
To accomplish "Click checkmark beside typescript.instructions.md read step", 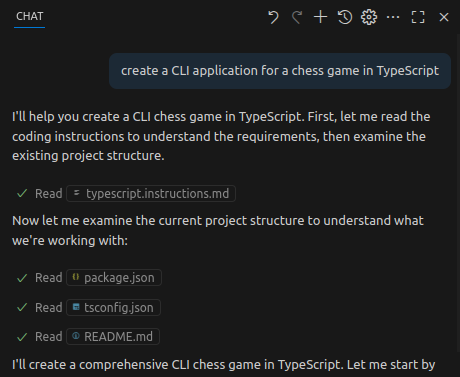I will pyautogui.click(x=22, y=194).
